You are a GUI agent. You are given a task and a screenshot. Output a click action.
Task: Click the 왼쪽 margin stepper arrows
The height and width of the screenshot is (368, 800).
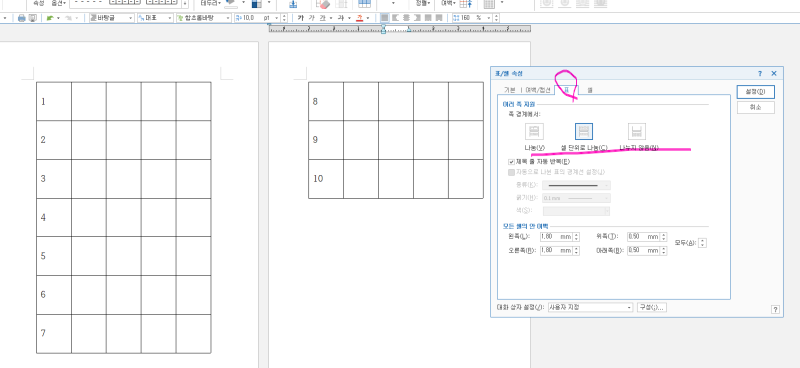[x=577, y=237]
